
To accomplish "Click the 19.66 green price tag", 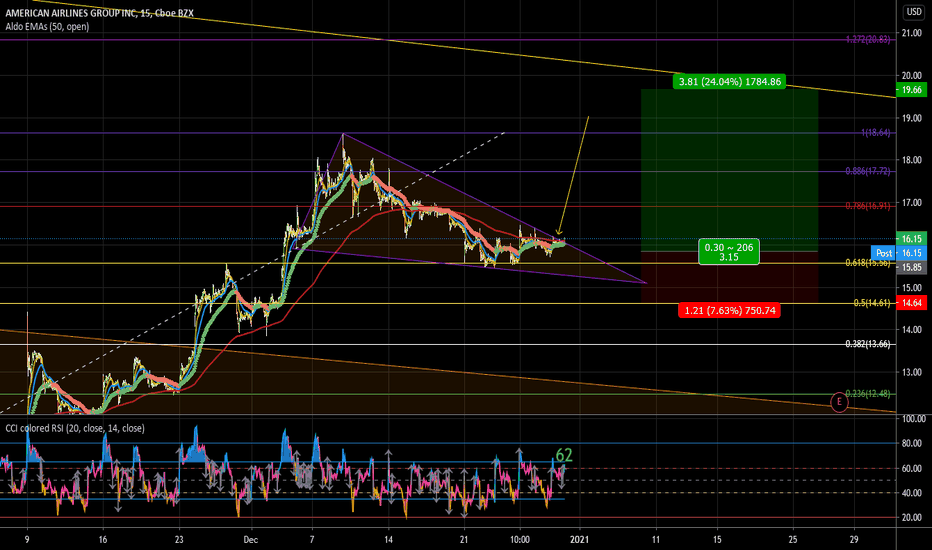I will coord(912,90).
